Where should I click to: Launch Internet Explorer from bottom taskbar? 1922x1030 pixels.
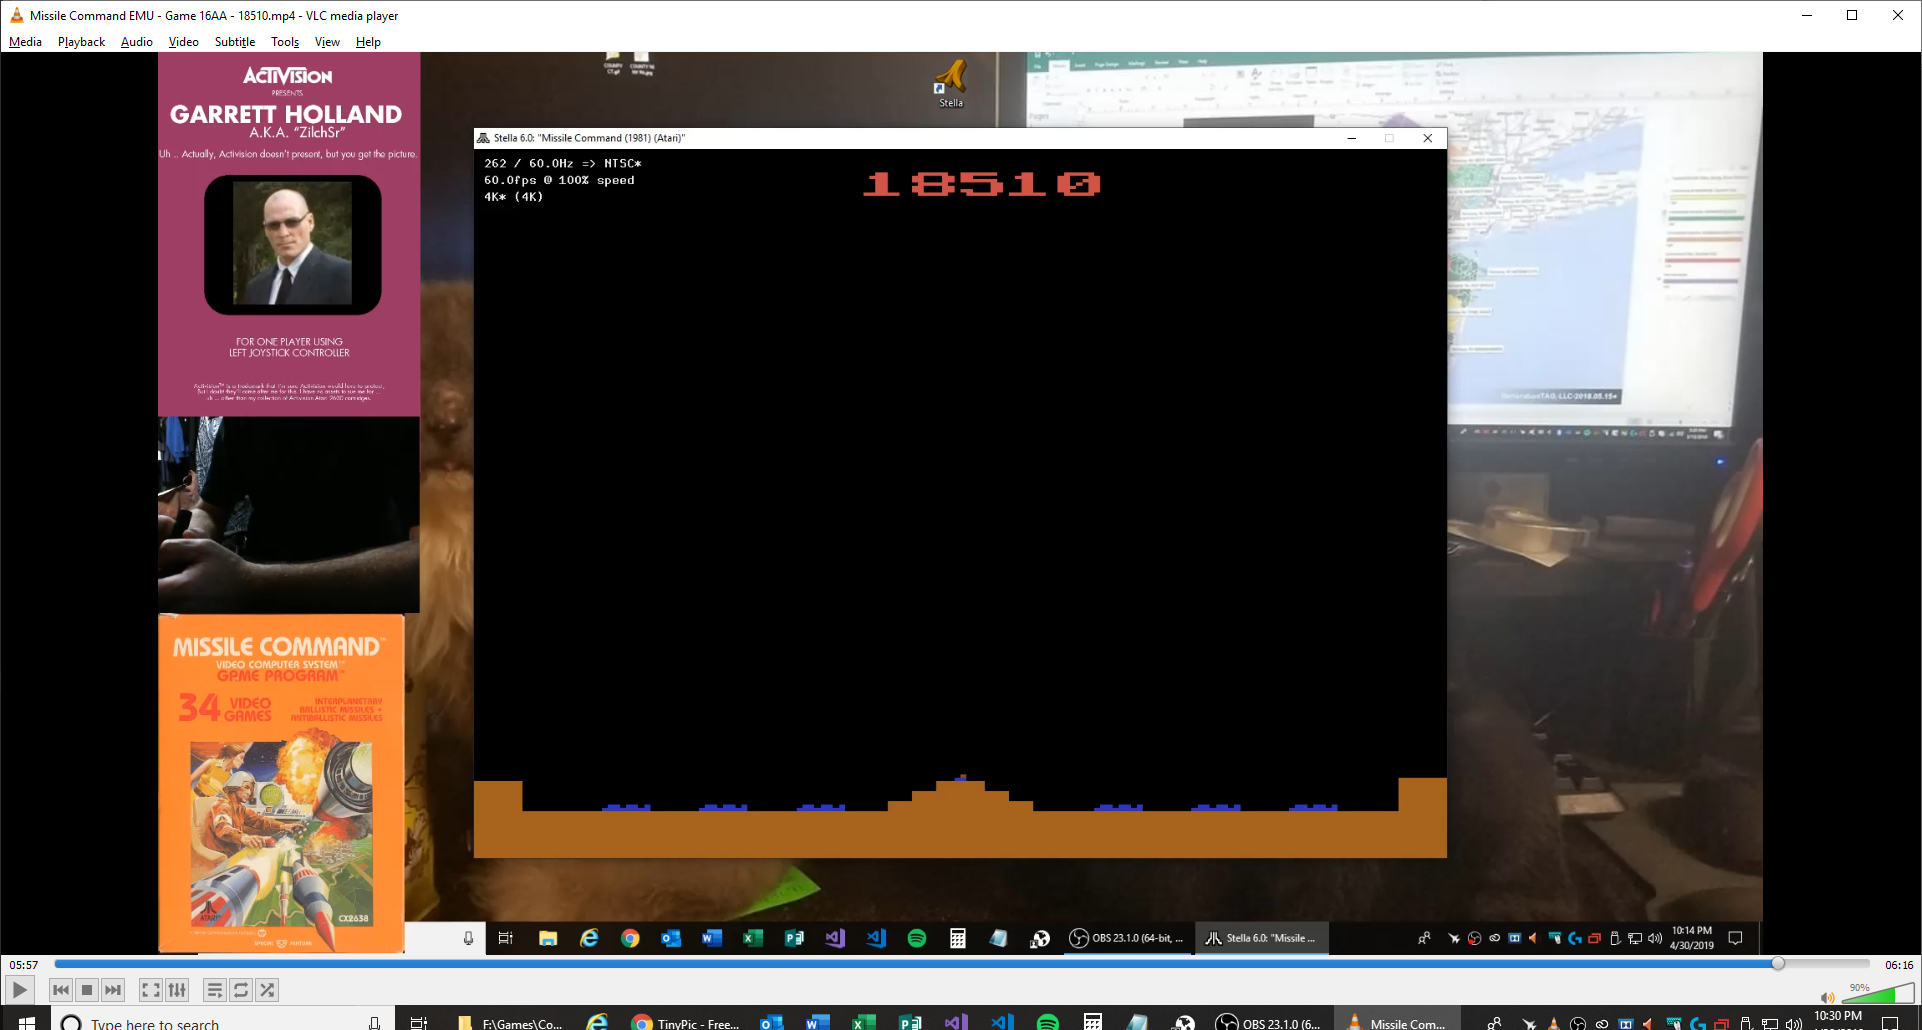tap(597, 1023)
